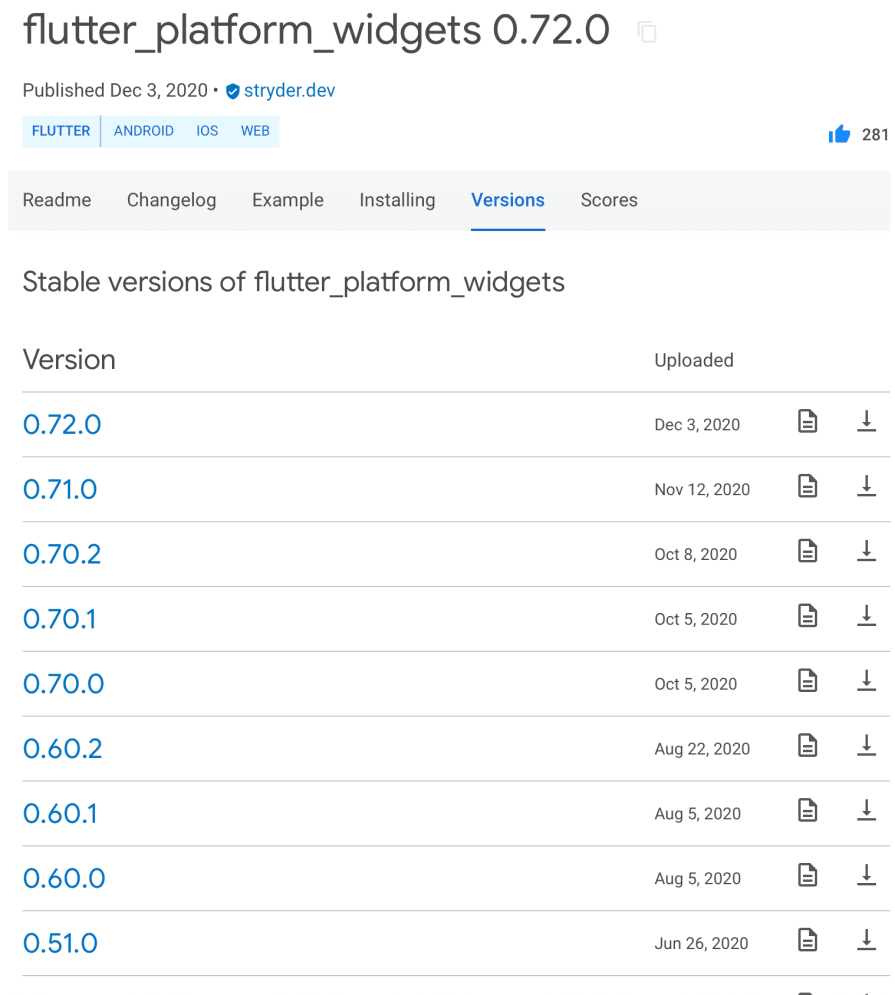Open documentation icon for version 0.60.1
The height and width of the screenshot is (995, 895).
point(807,810)
